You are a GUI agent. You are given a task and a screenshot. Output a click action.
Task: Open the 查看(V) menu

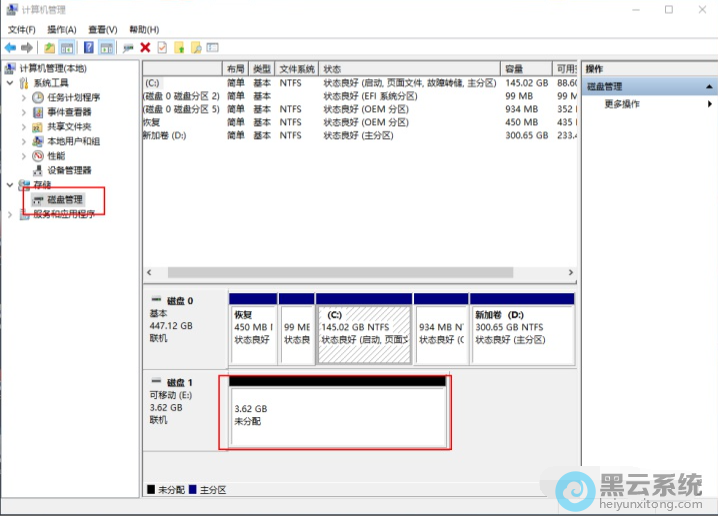pos(102,30)
